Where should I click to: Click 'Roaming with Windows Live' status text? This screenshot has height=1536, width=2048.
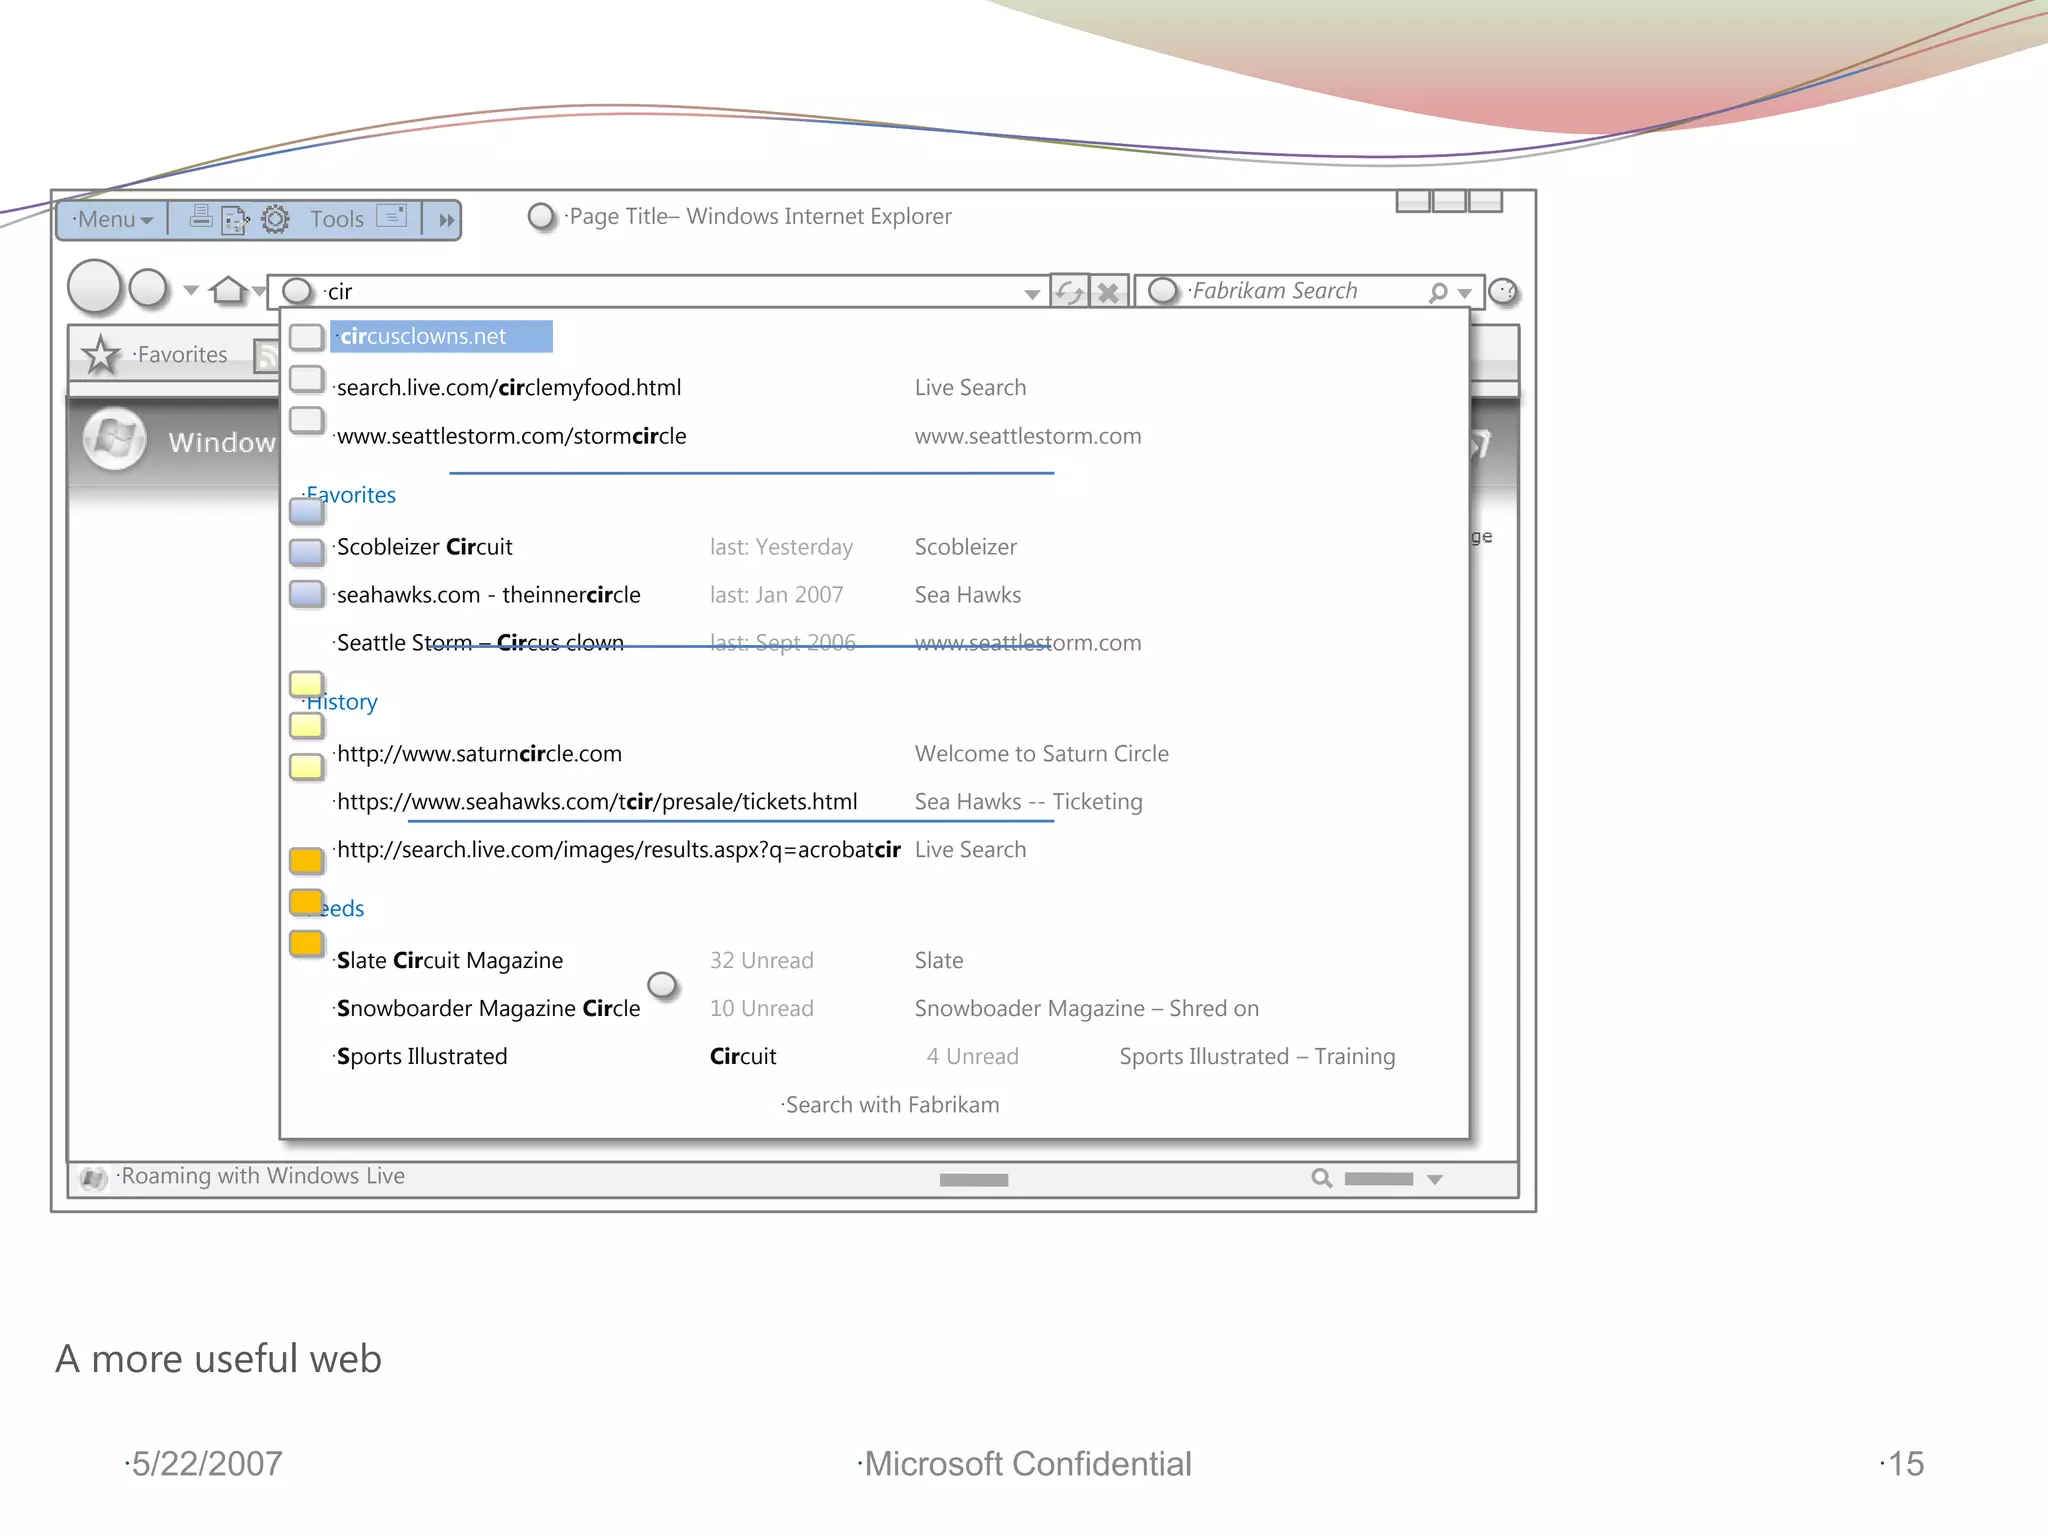261,1176
